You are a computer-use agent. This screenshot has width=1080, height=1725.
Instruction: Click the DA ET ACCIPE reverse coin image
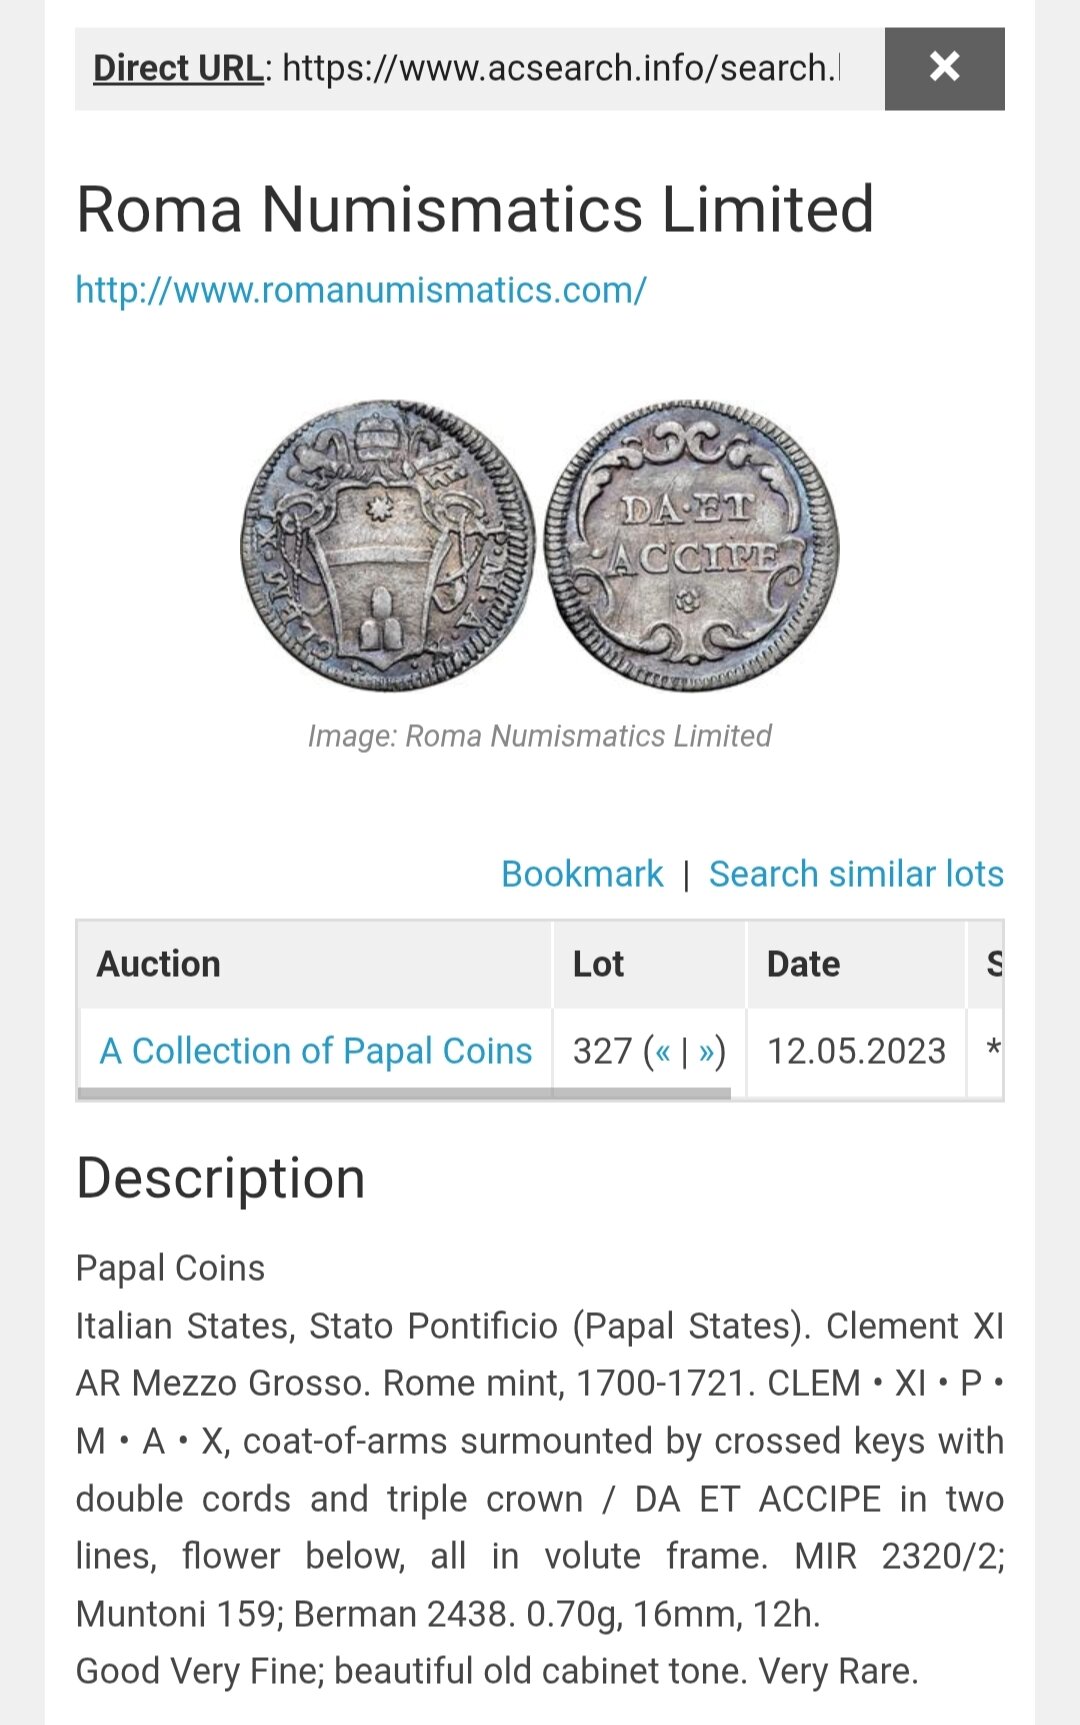pos(692,545)
